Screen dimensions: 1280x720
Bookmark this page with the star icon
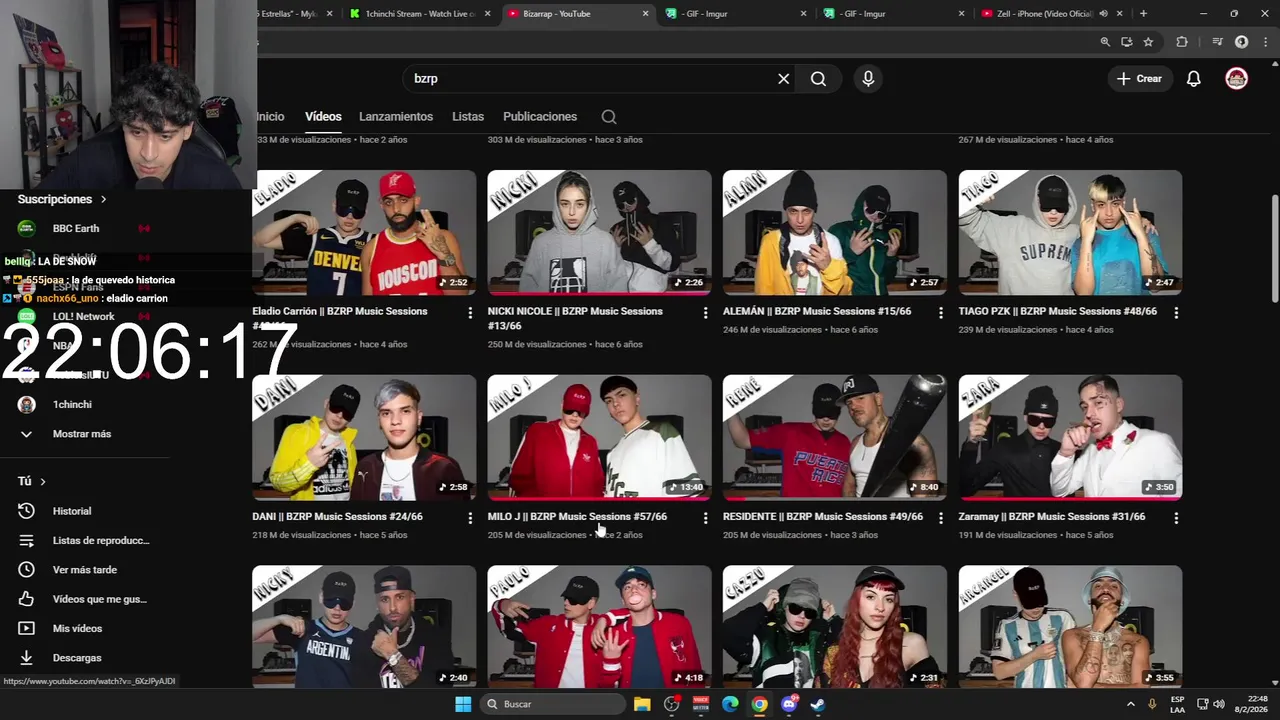pyautogui.click(x=1148, y=42)
